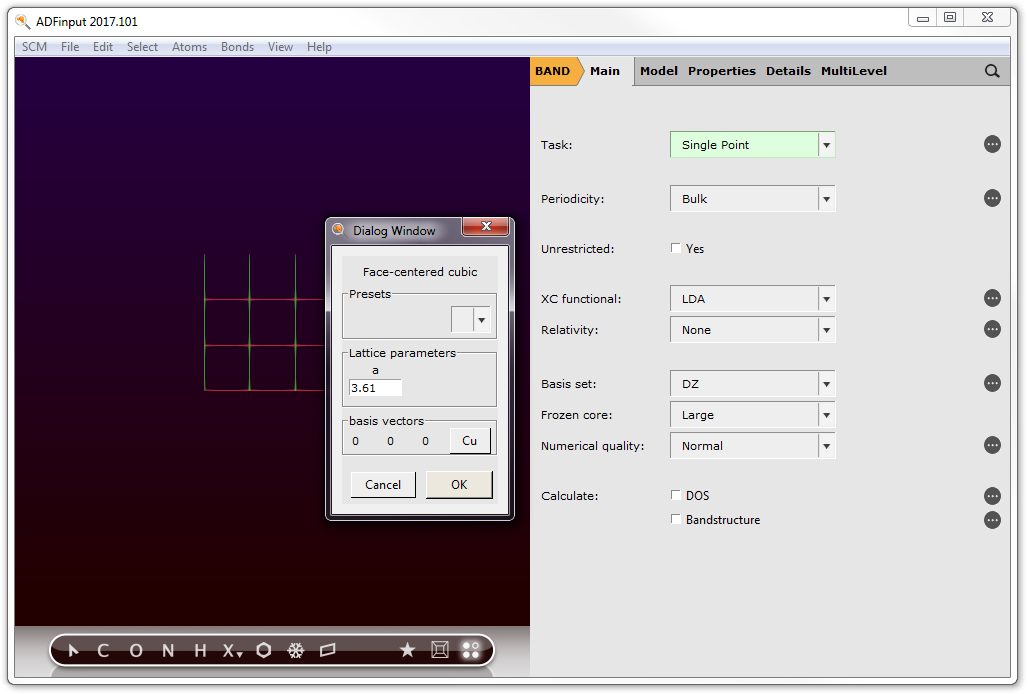This screenshot has width=1028, height=694.
Task: Open the Basis set dropdown
Action: pos(826,384)
